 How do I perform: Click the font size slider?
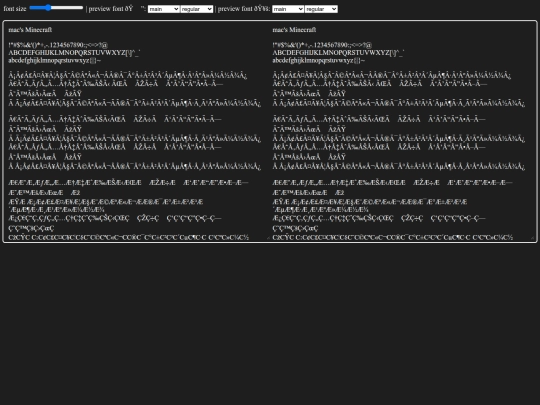coord(56,8)
